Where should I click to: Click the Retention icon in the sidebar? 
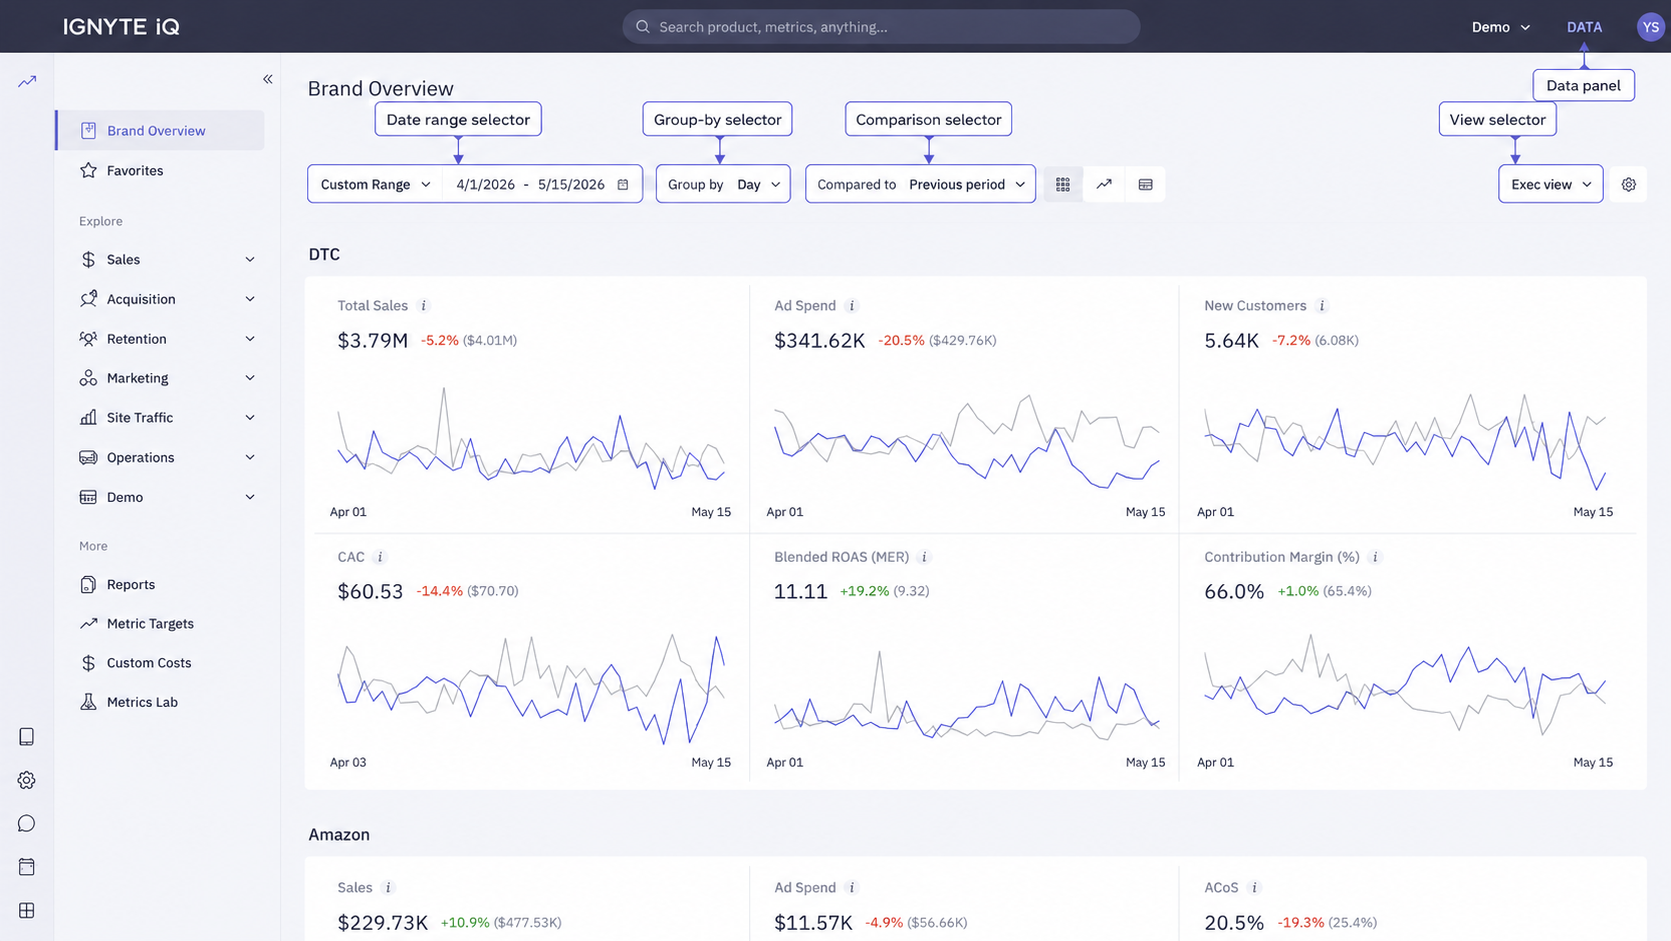pos(88,339)
